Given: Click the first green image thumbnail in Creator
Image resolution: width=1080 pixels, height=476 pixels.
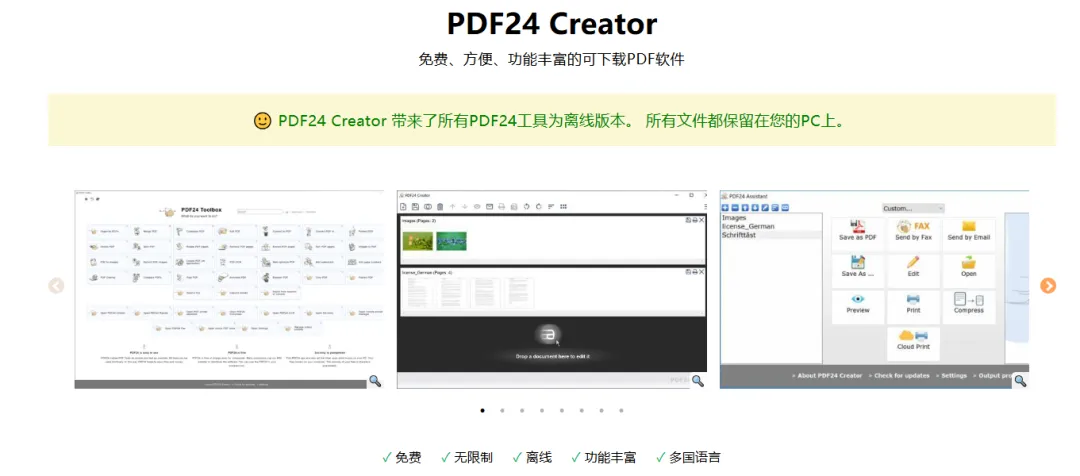Looking at the screenshot, I should point(418,241).
